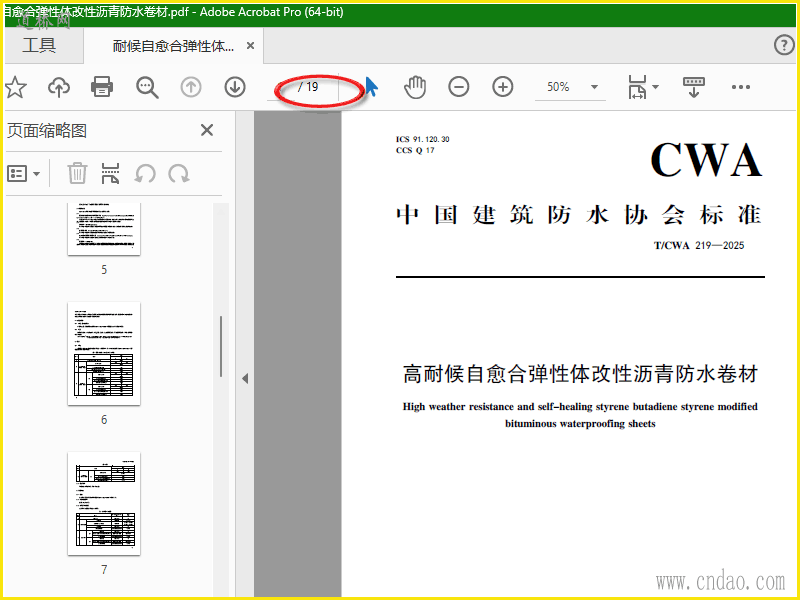
Task: Activate the hand pan tool
Action: [415, 87]
